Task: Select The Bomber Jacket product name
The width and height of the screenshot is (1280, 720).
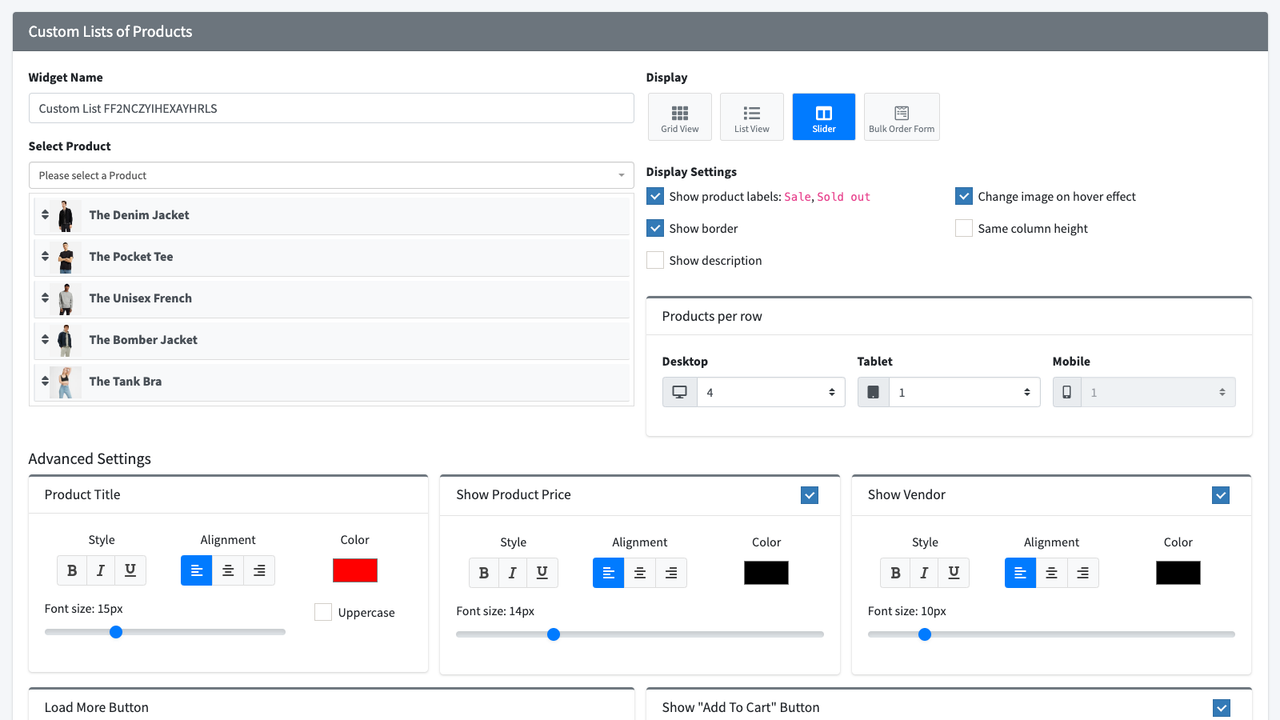Action: click(143, 340)
